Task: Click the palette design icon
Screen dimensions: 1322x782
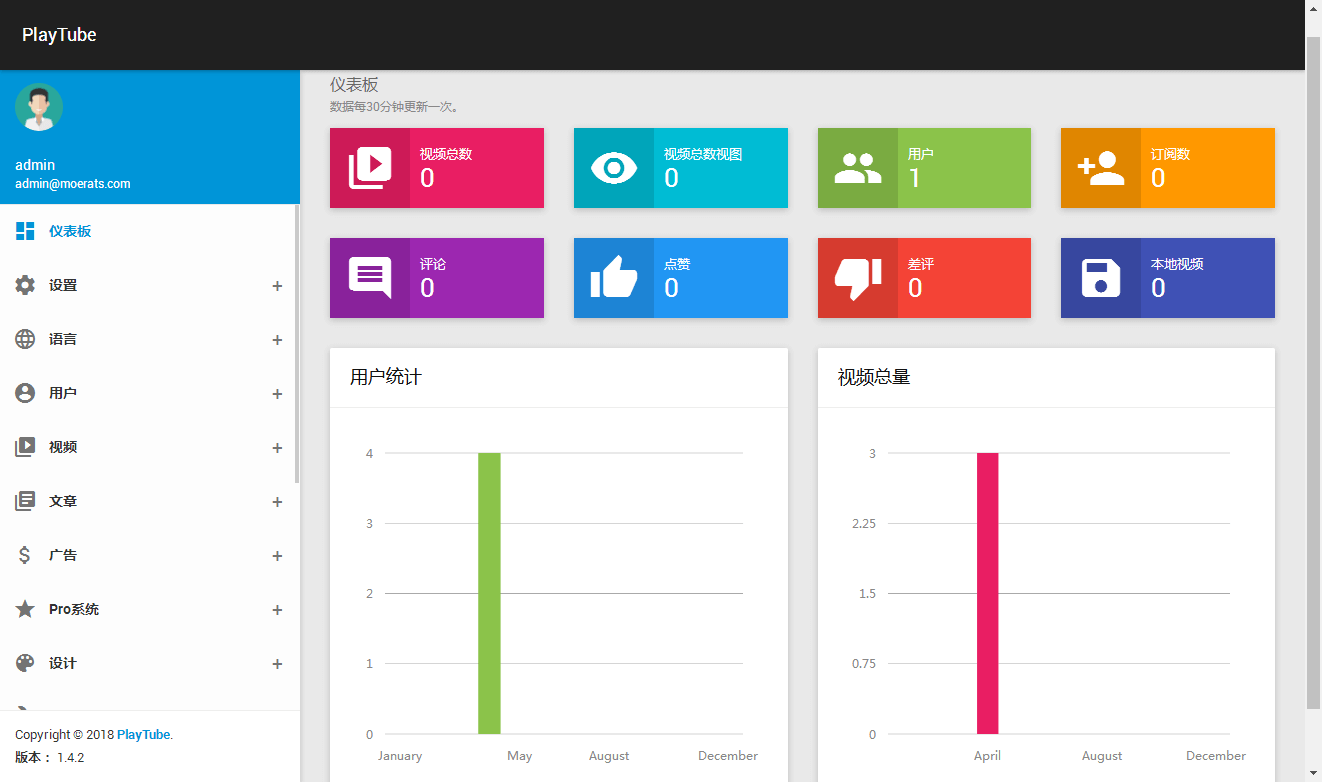Action: tap(25, 663)
